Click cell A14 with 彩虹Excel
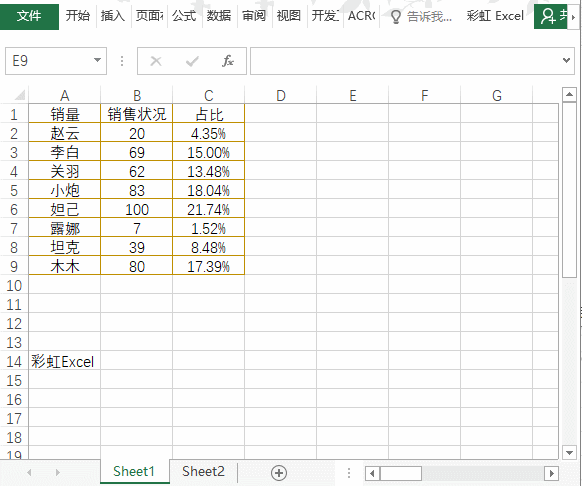 65,361
